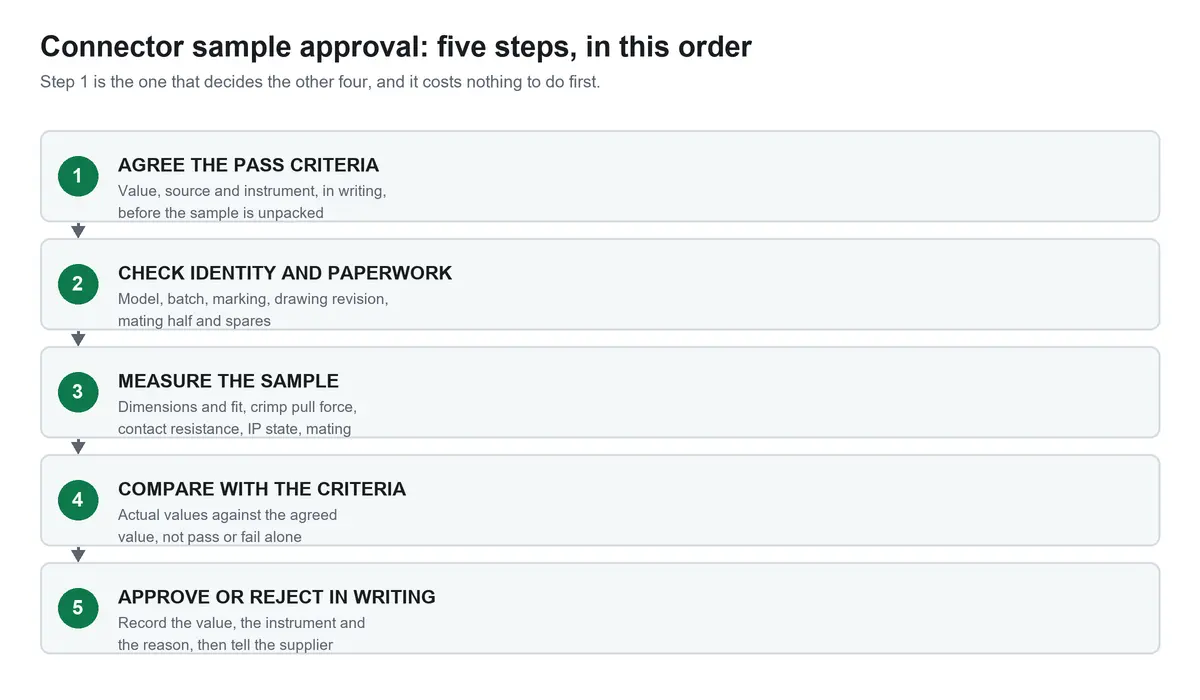This screenshot has width=1200, height=700.
Task: Click the Connector sample approval title
Action: coord(396,46)
